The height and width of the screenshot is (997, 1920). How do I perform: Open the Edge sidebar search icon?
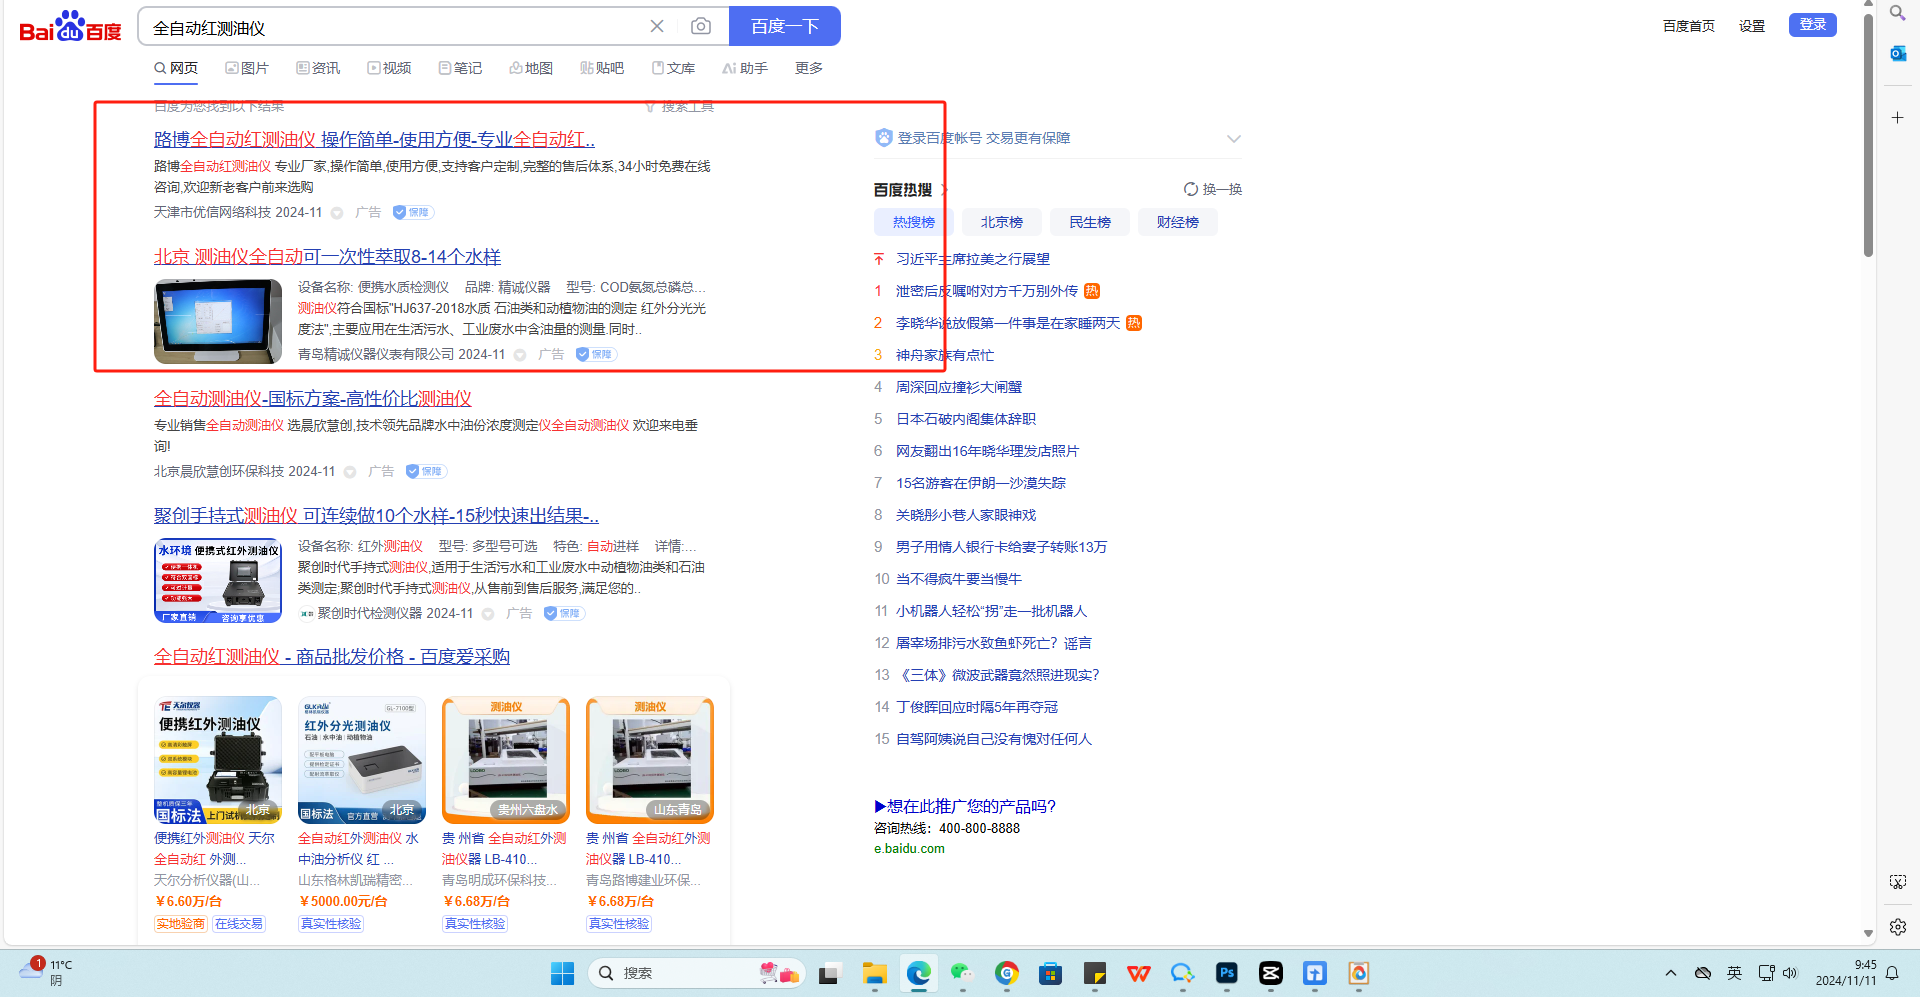(x=1897, y=13)
